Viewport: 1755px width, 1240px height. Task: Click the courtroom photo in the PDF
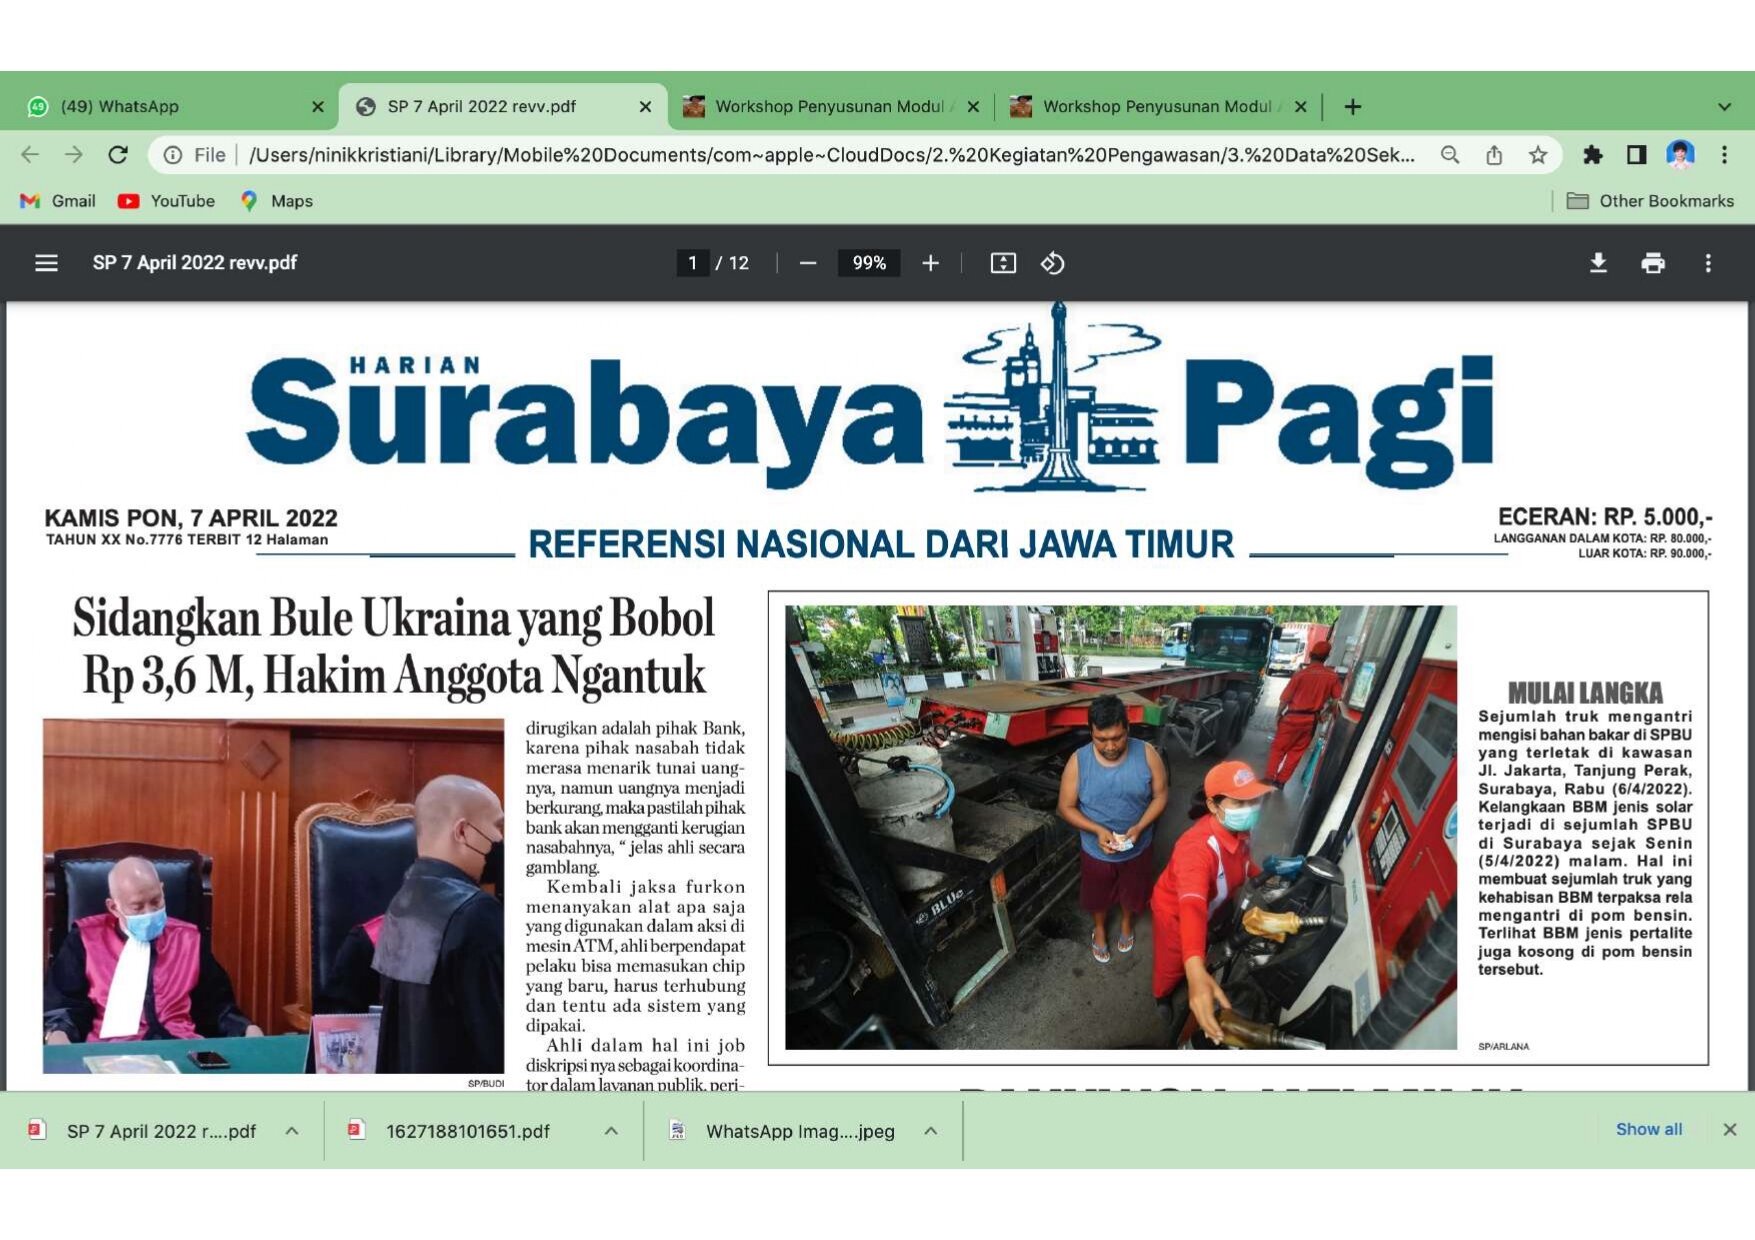[273, 896]
